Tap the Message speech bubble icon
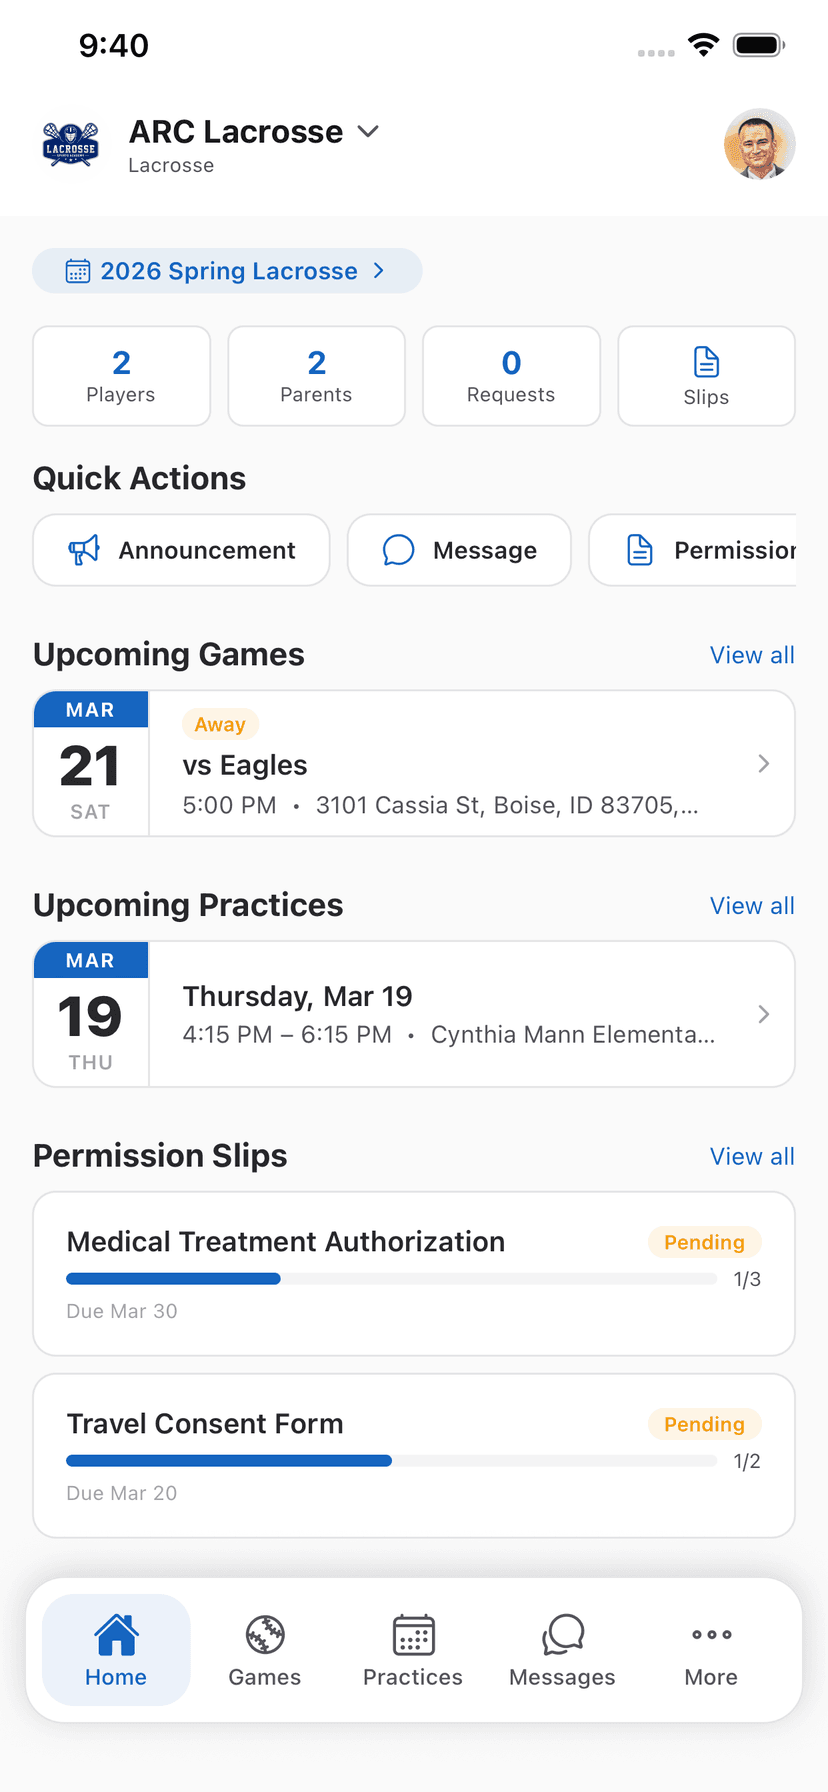Screen dimensions: 828x1792 398,549
